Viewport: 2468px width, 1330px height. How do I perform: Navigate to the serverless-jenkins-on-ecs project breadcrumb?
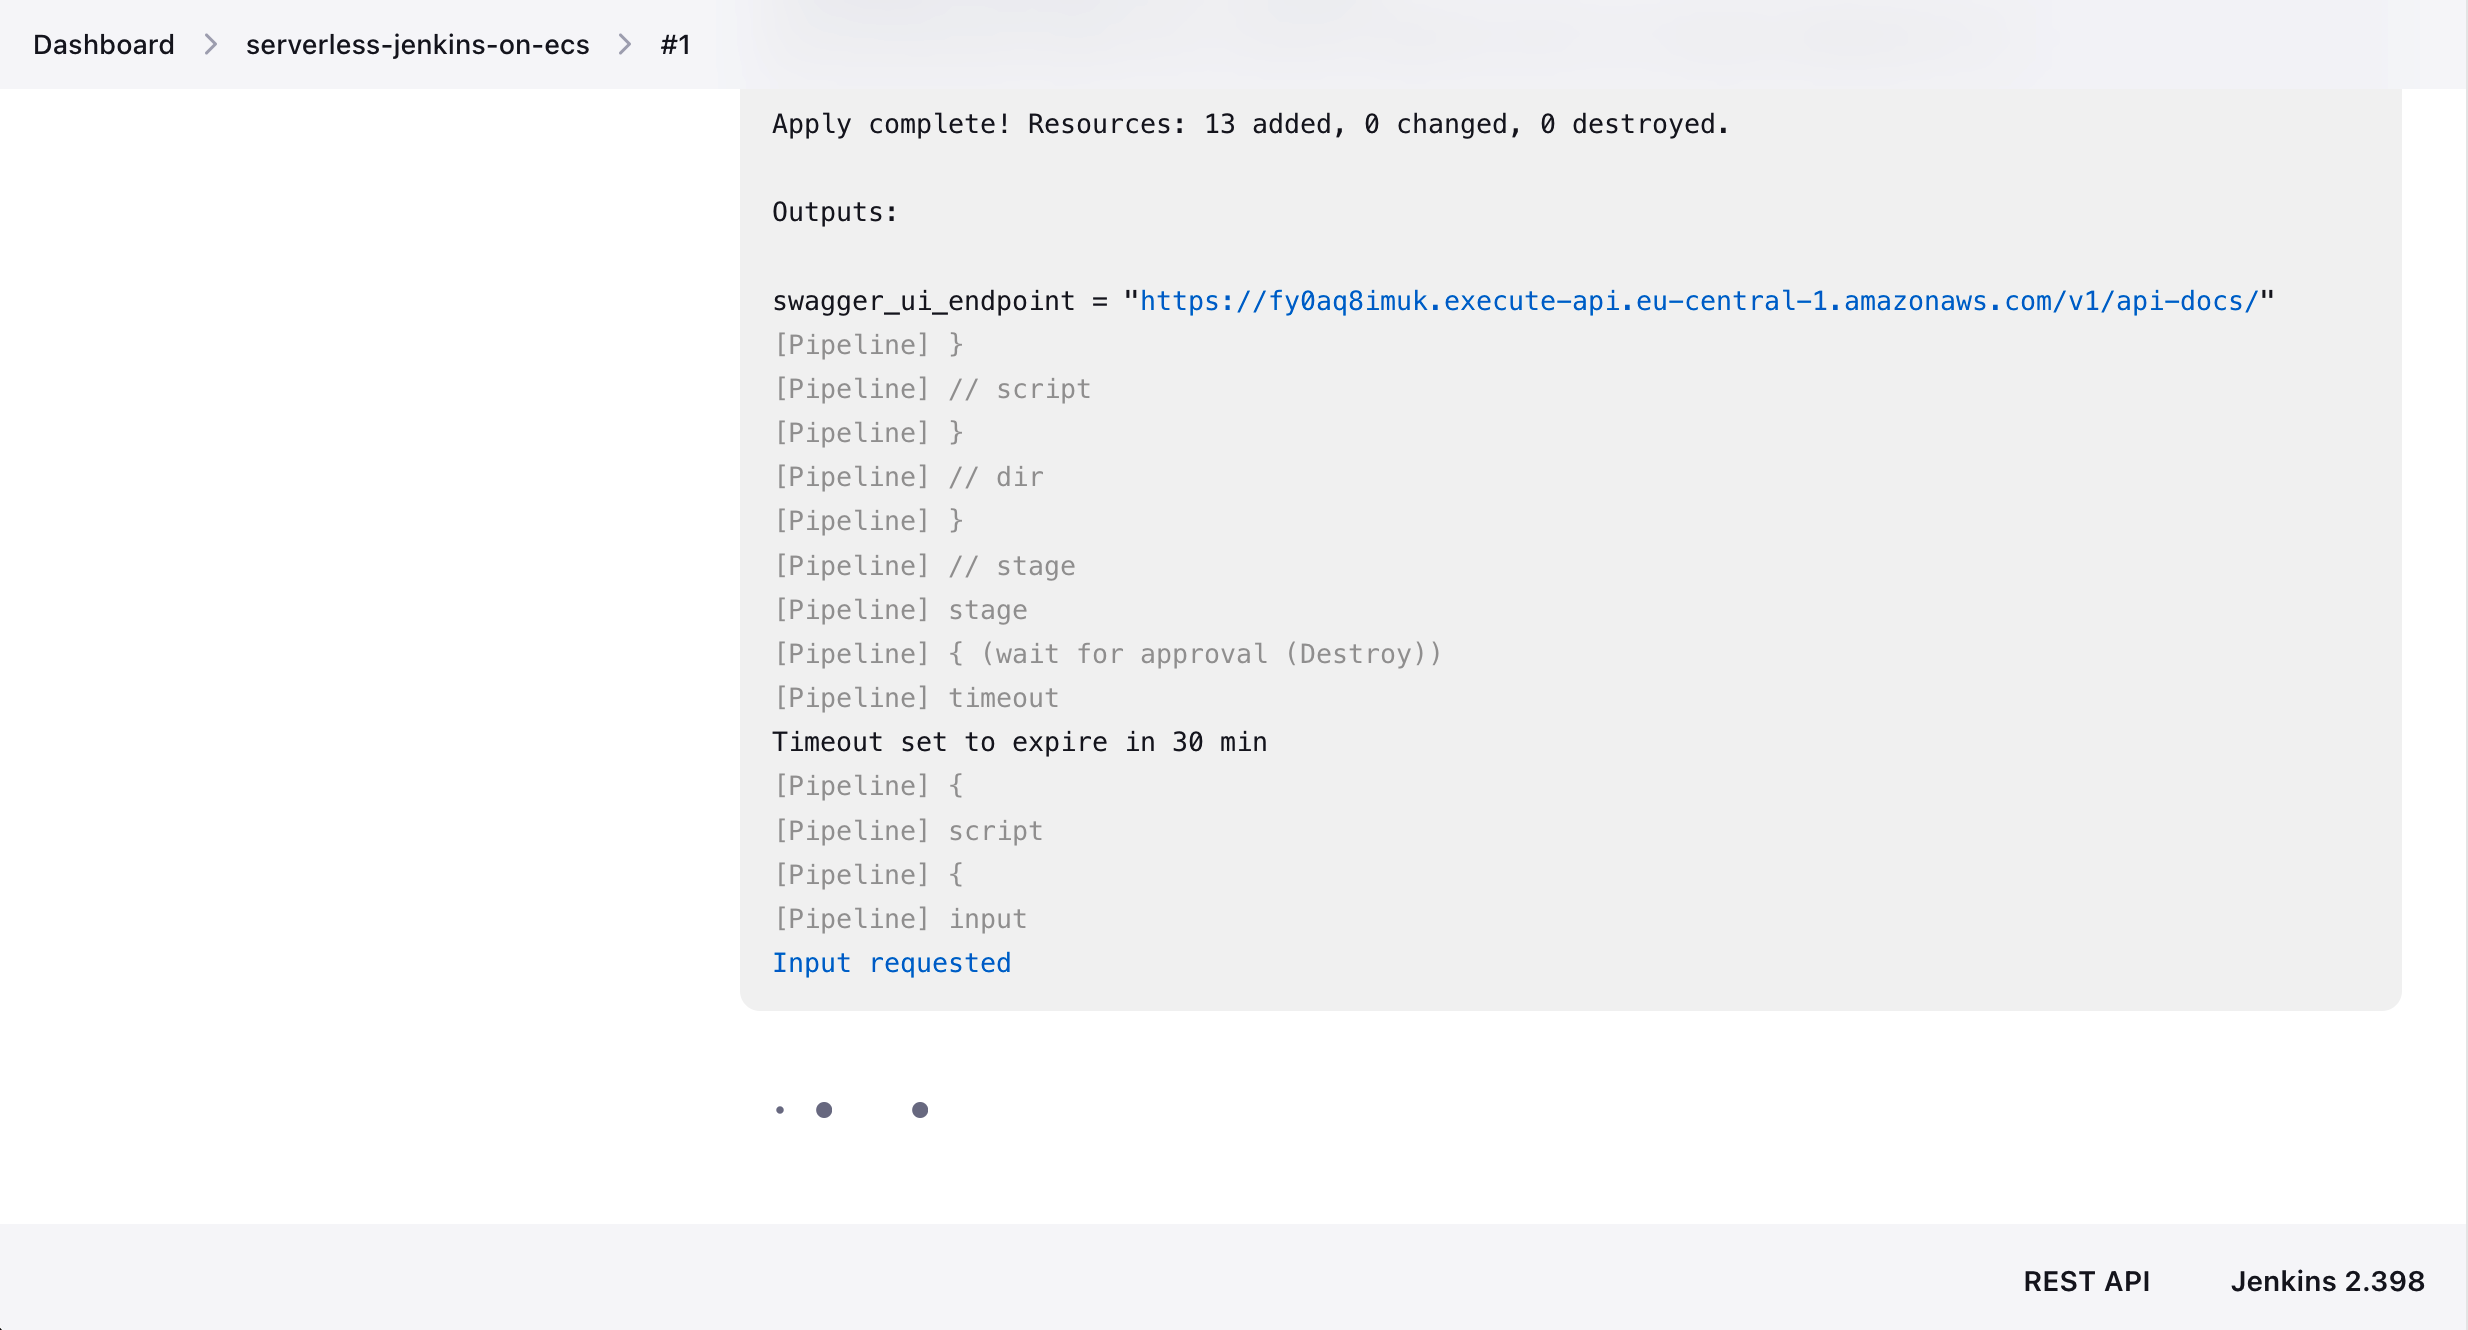point(417,44)
